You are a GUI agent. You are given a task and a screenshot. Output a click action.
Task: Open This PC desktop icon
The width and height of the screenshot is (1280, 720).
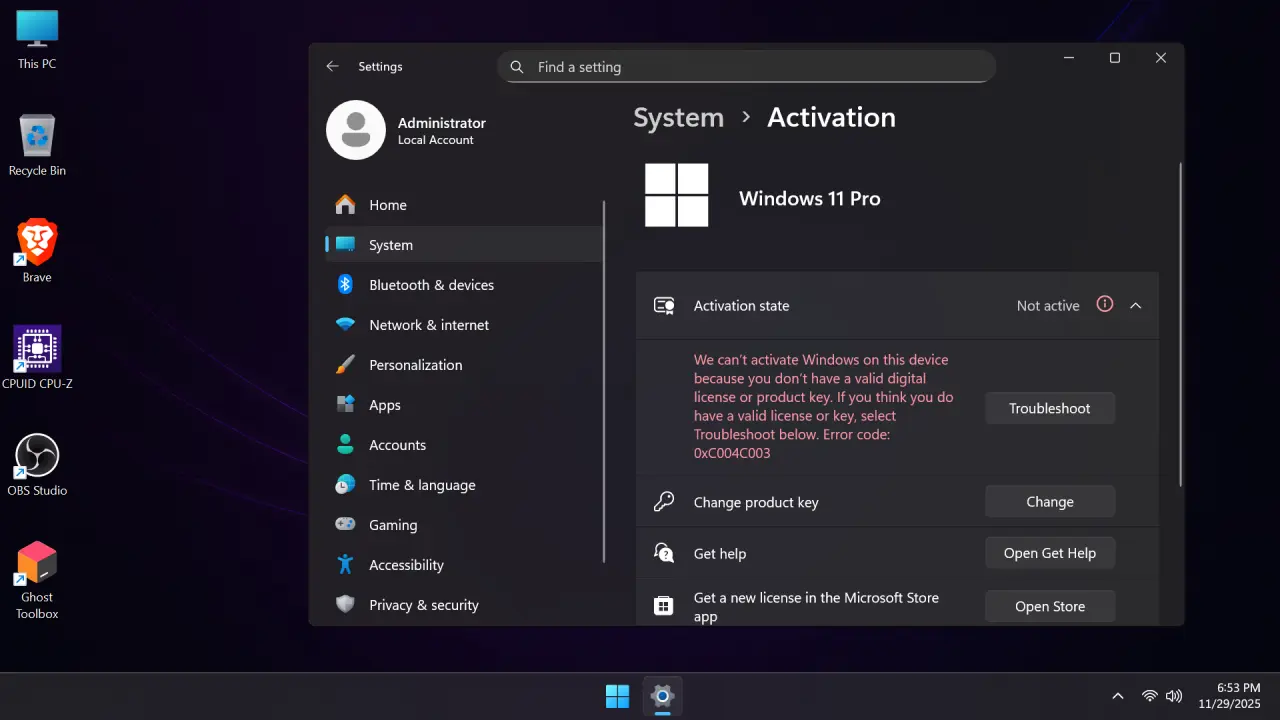pos(37,40)
